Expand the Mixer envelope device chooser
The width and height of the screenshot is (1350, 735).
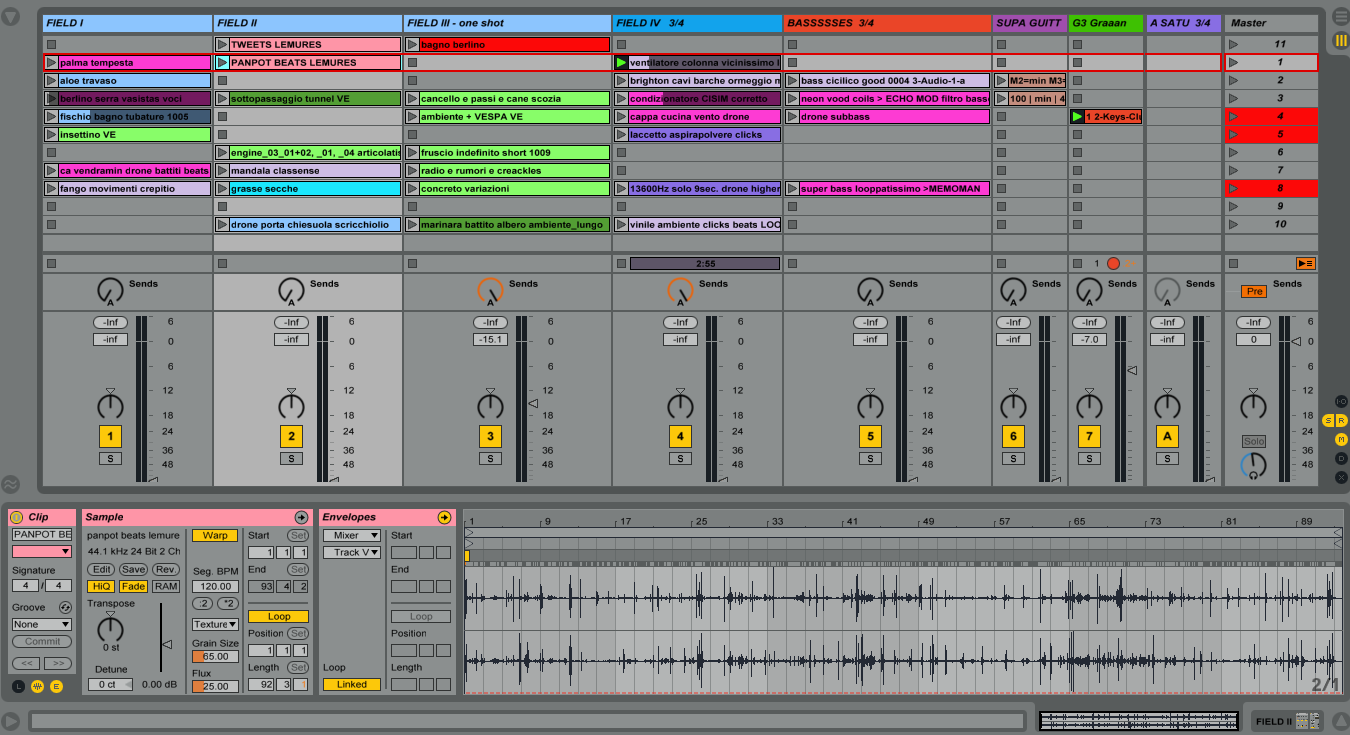pyautogui.click(x=351, y=536)
